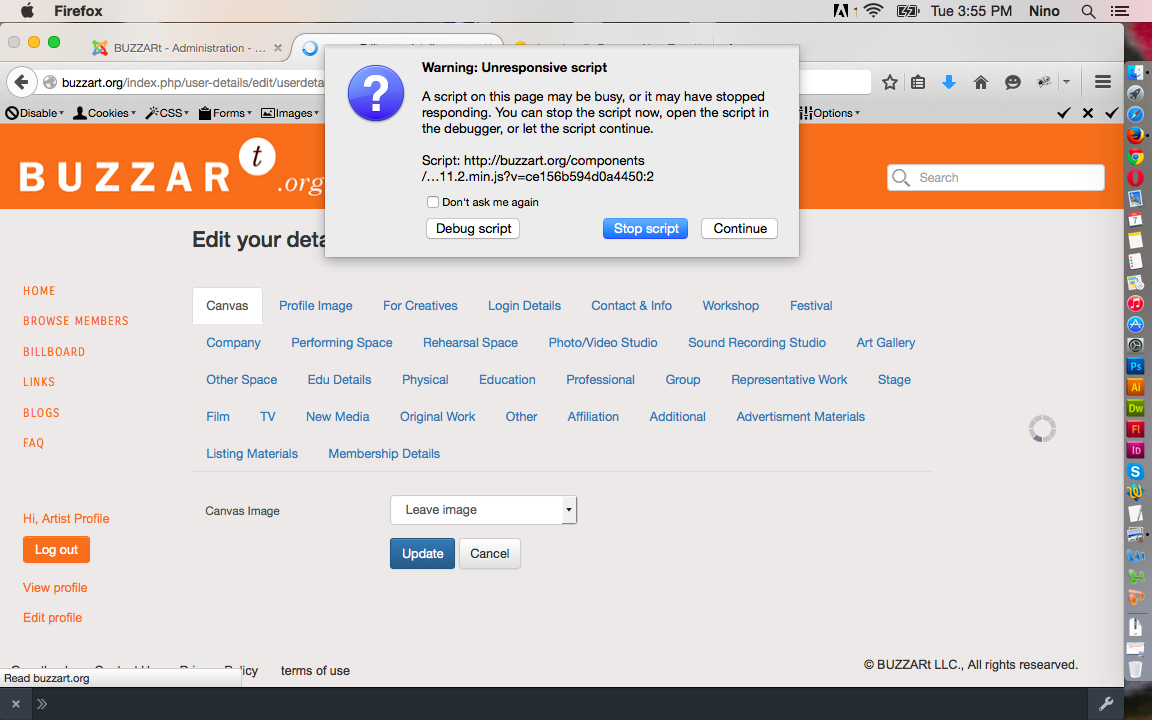The image size is (1152, 720).
Task: Switch to the Advertisment Materials tab
Action: pos(801,417)
